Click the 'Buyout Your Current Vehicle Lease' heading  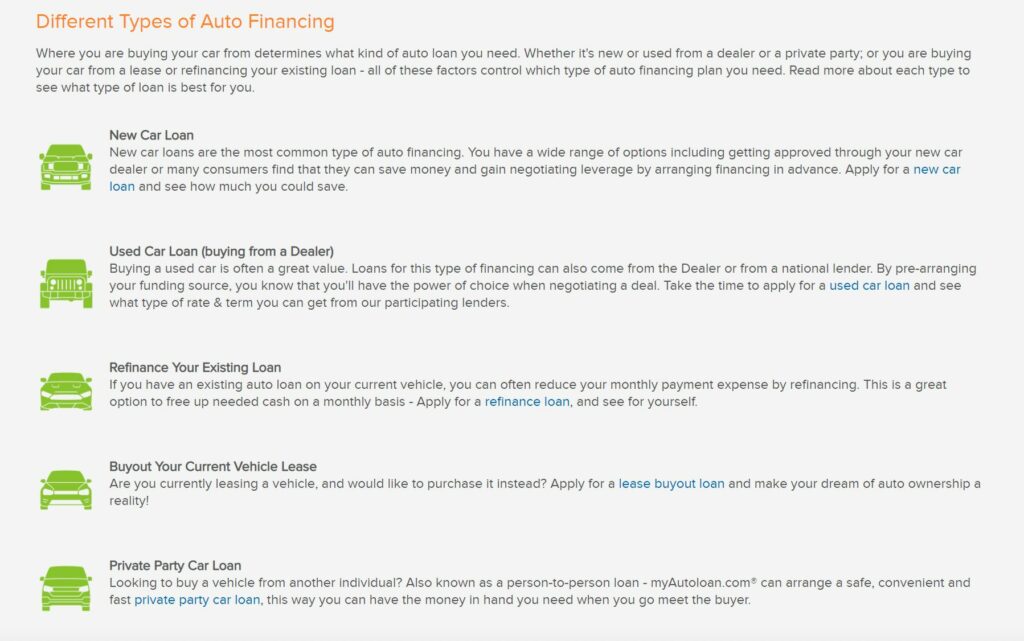213,467
